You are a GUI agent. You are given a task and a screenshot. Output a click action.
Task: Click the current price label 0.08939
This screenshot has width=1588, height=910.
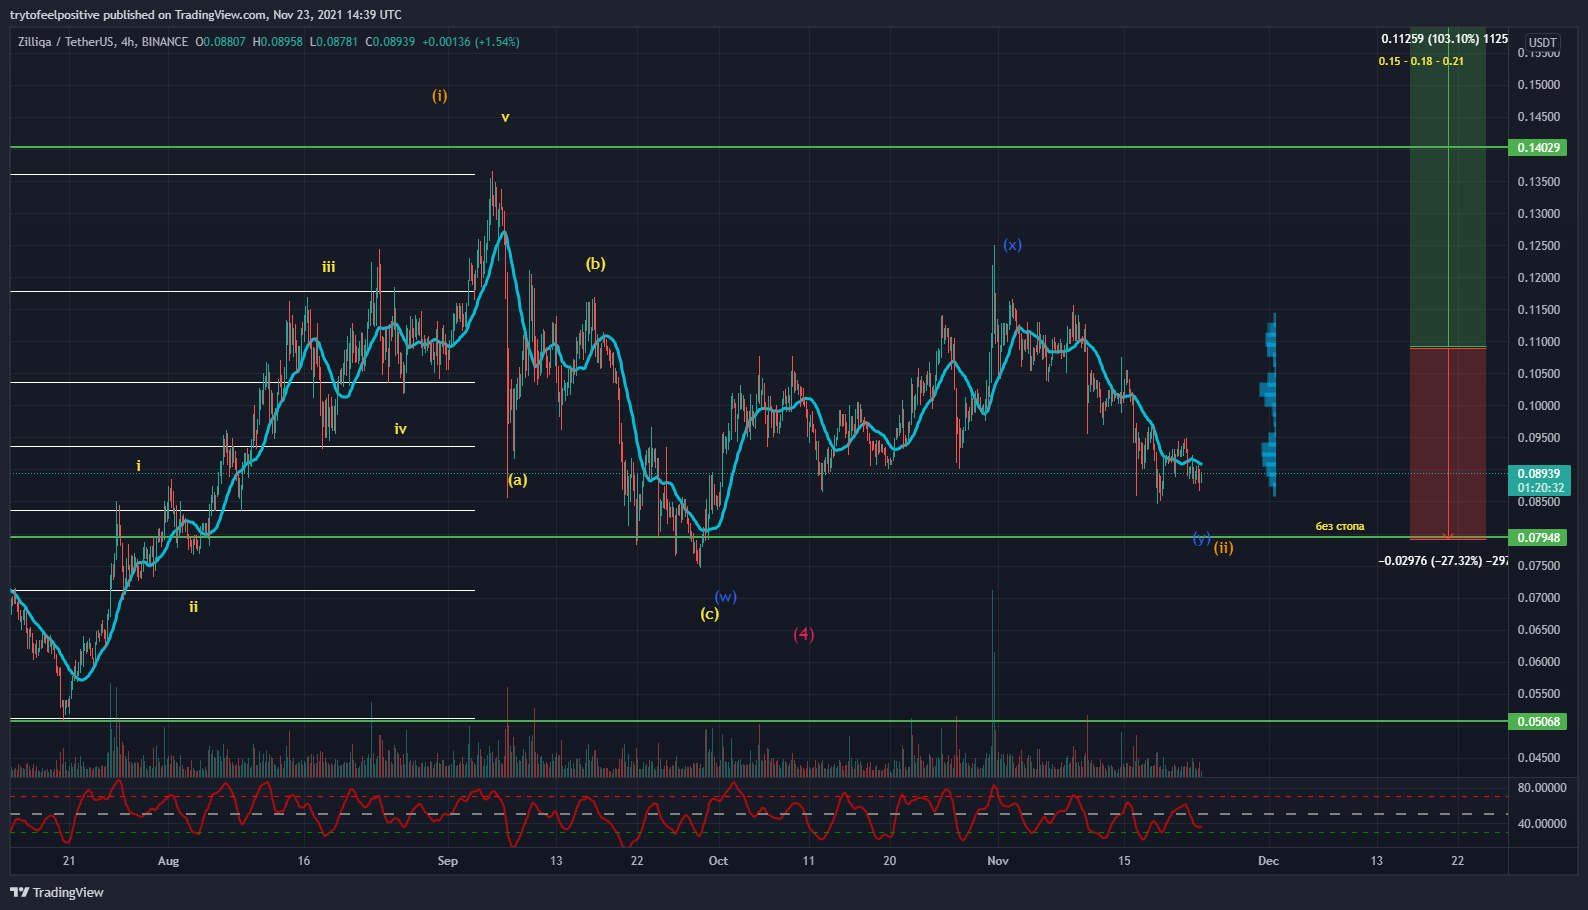coord(1538,474)
